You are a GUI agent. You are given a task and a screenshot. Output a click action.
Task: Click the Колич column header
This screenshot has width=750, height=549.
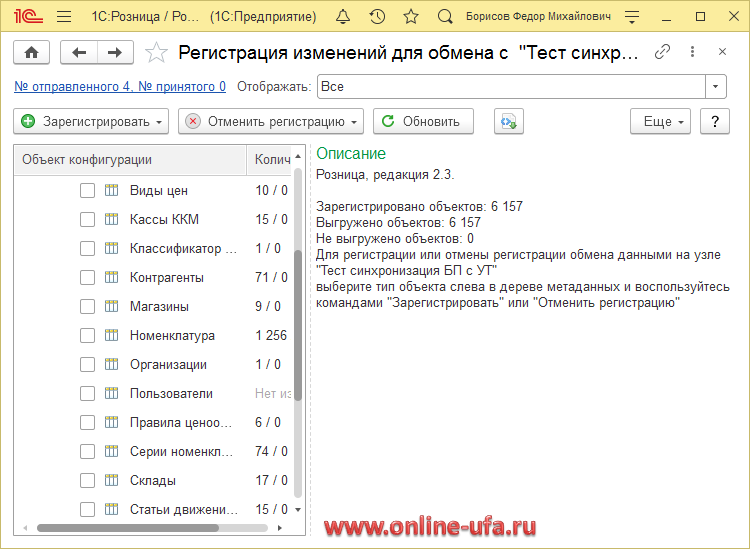(270, 160)
